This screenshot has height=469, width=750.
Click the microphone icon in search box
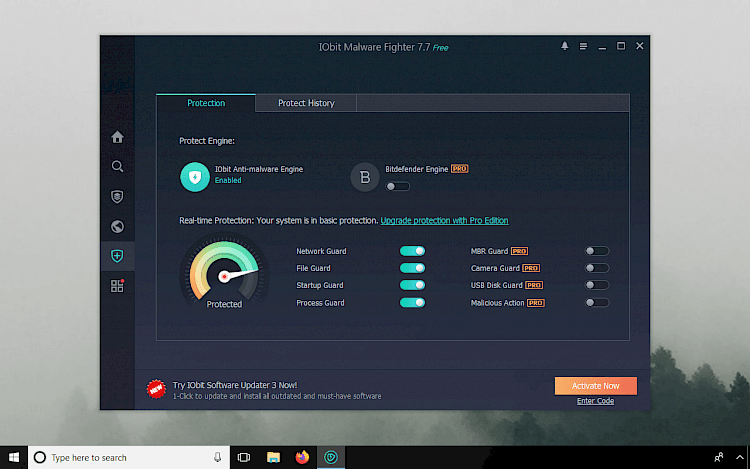[217, 458]
